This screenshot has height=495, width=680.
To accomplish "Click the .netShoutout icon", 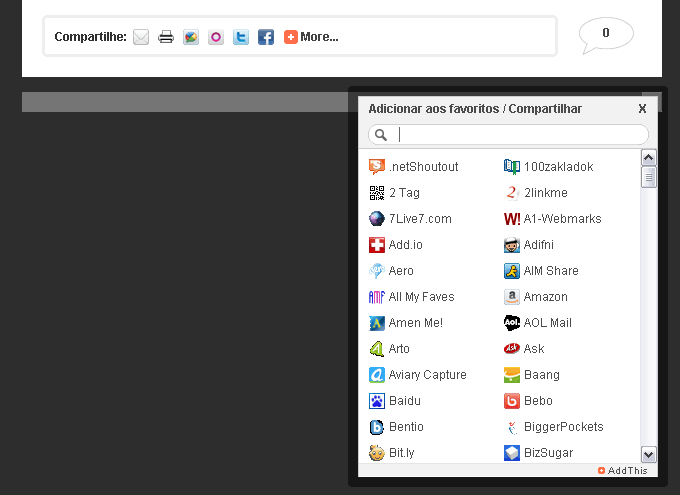I will coord(376,166).
